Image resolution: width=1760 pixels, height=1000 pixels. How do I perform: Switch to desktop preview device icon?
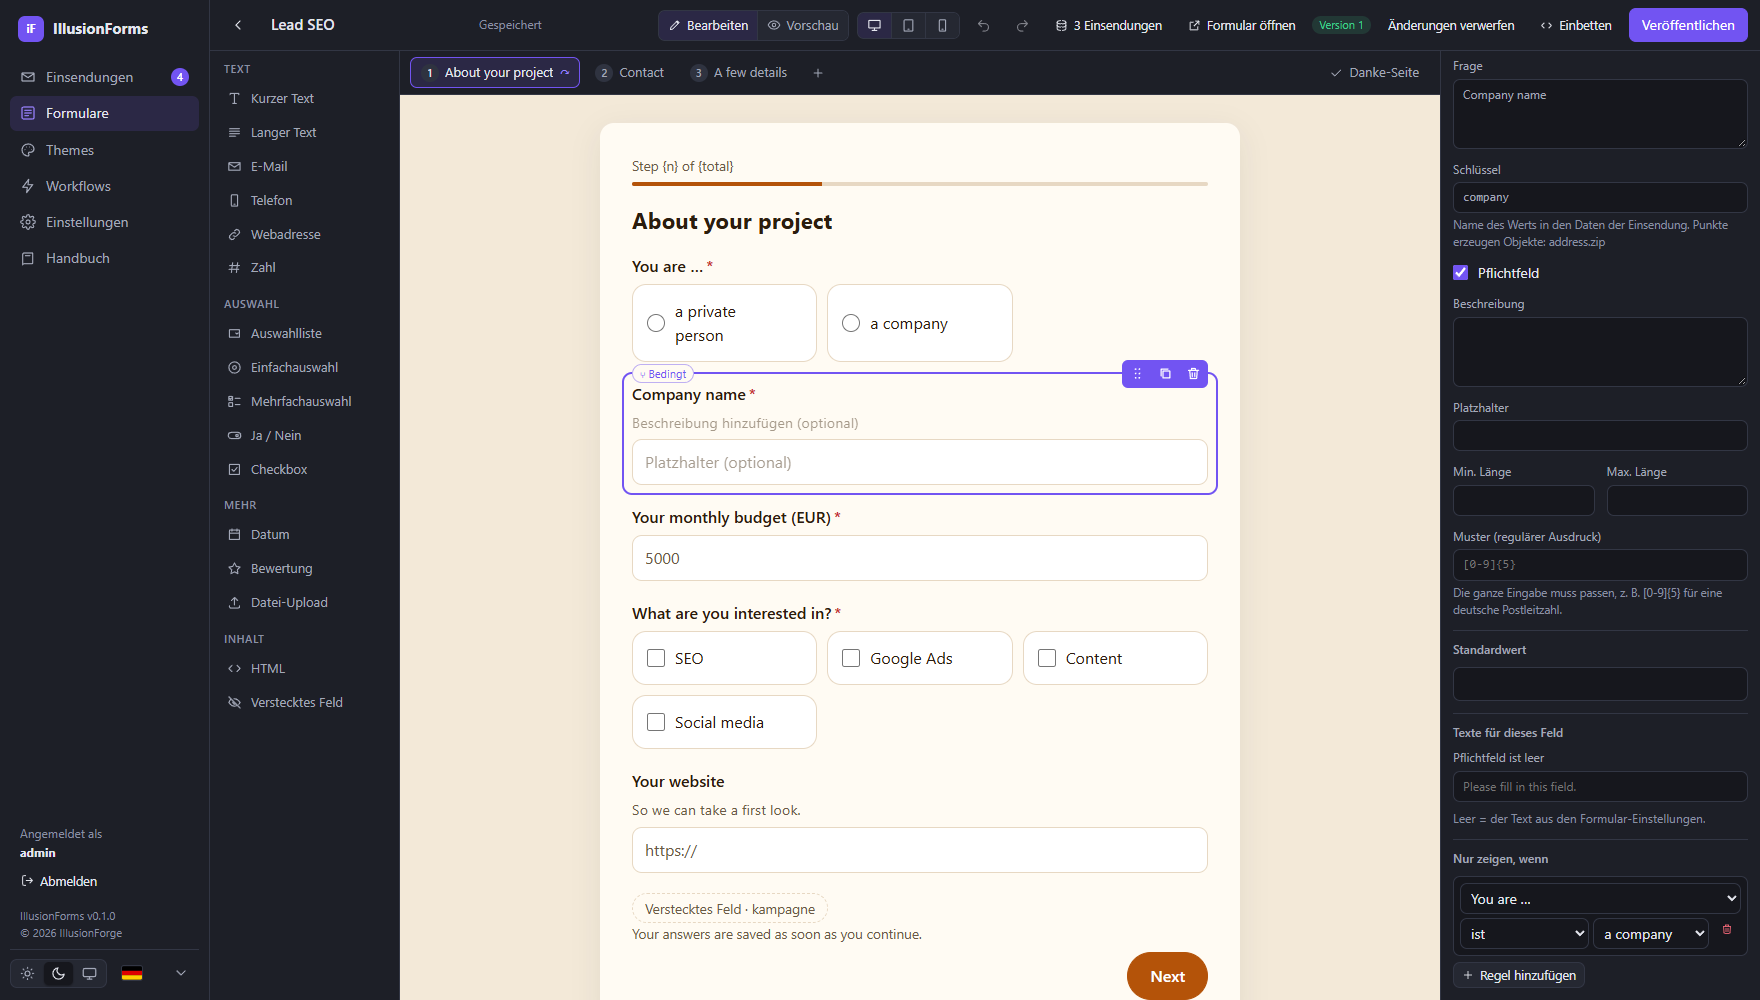874,25
